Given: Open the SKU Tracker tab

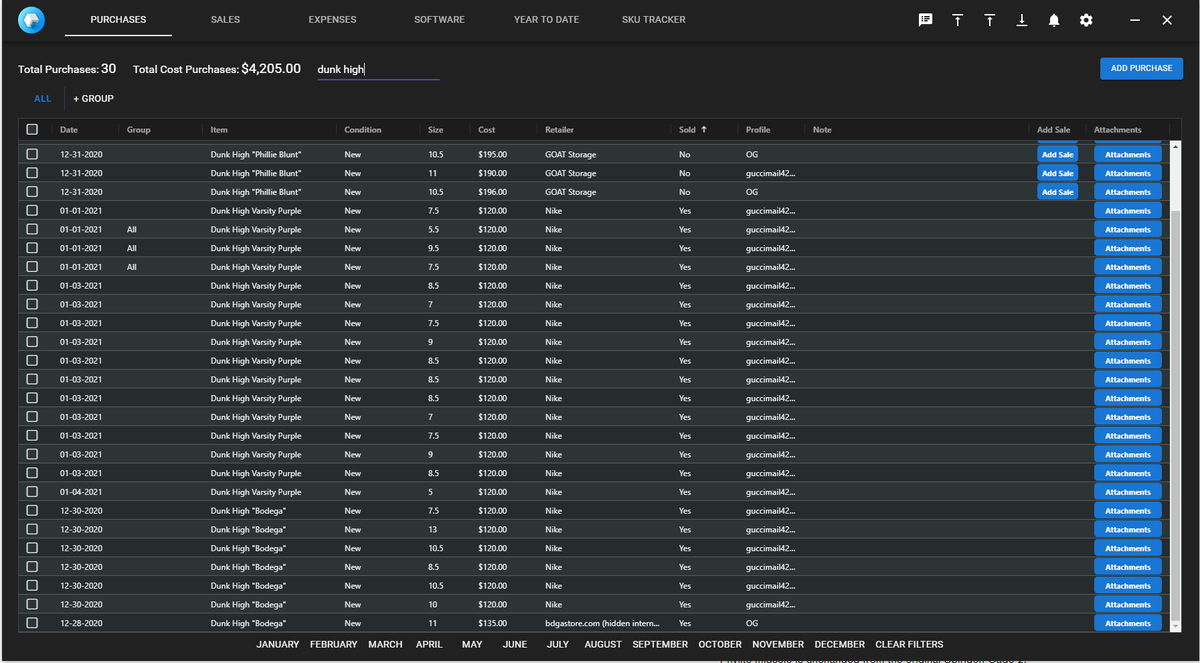Looking at the screenshot, I should (654, 20).
